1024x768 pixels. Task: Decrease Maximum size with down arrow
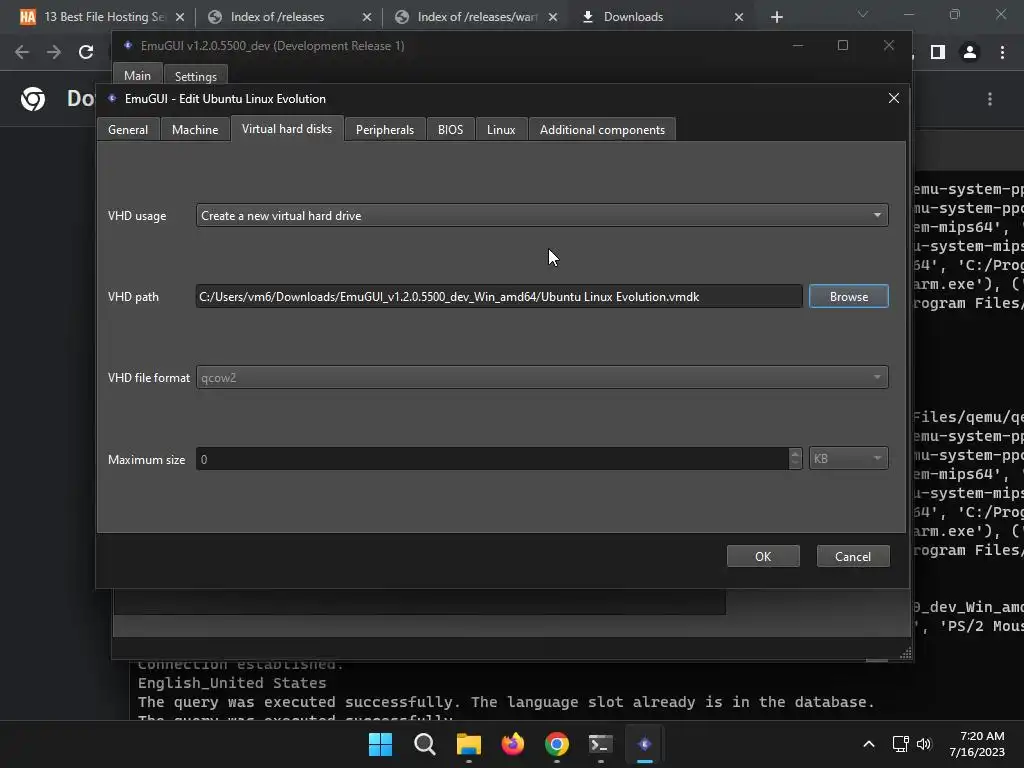[795, 464]
